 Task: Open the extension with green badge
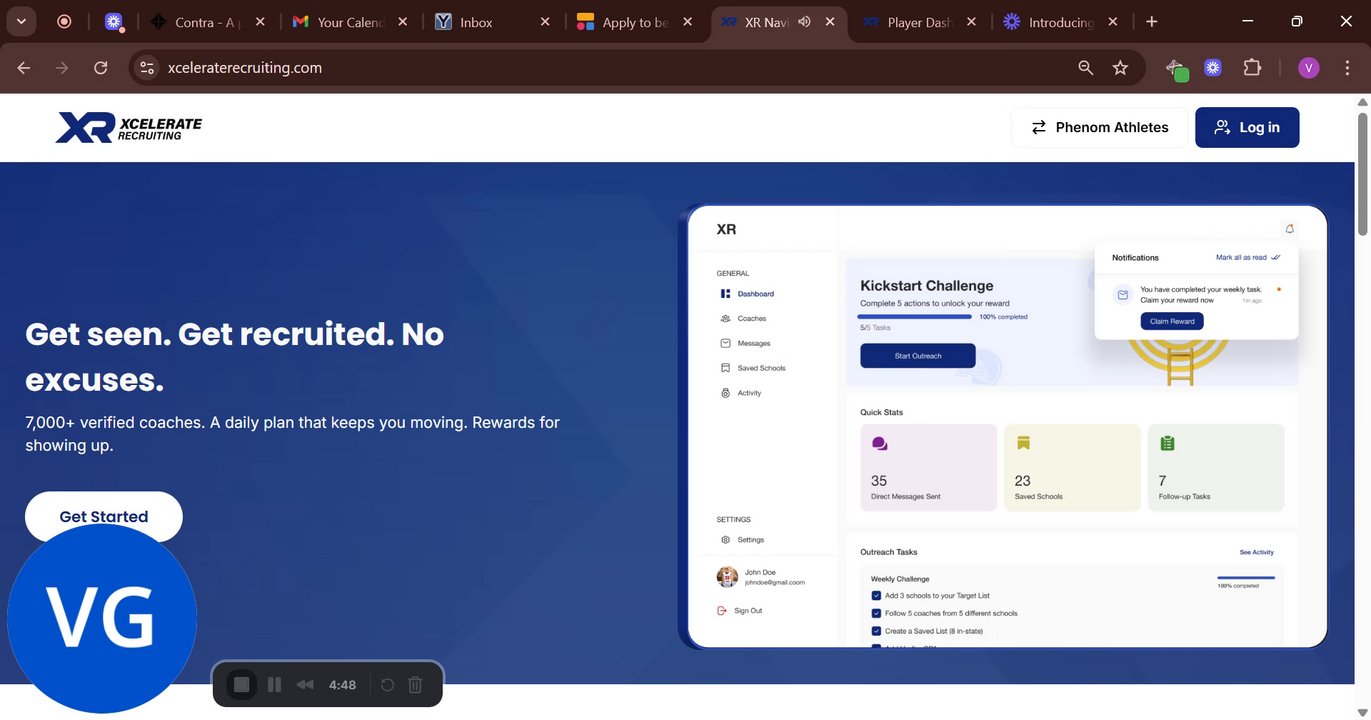click(x=1176, y=68)
